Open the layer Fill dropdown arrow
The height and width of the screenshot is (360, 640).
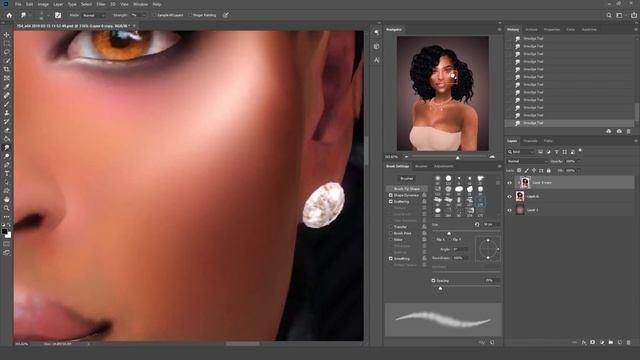tap(578, 171)
